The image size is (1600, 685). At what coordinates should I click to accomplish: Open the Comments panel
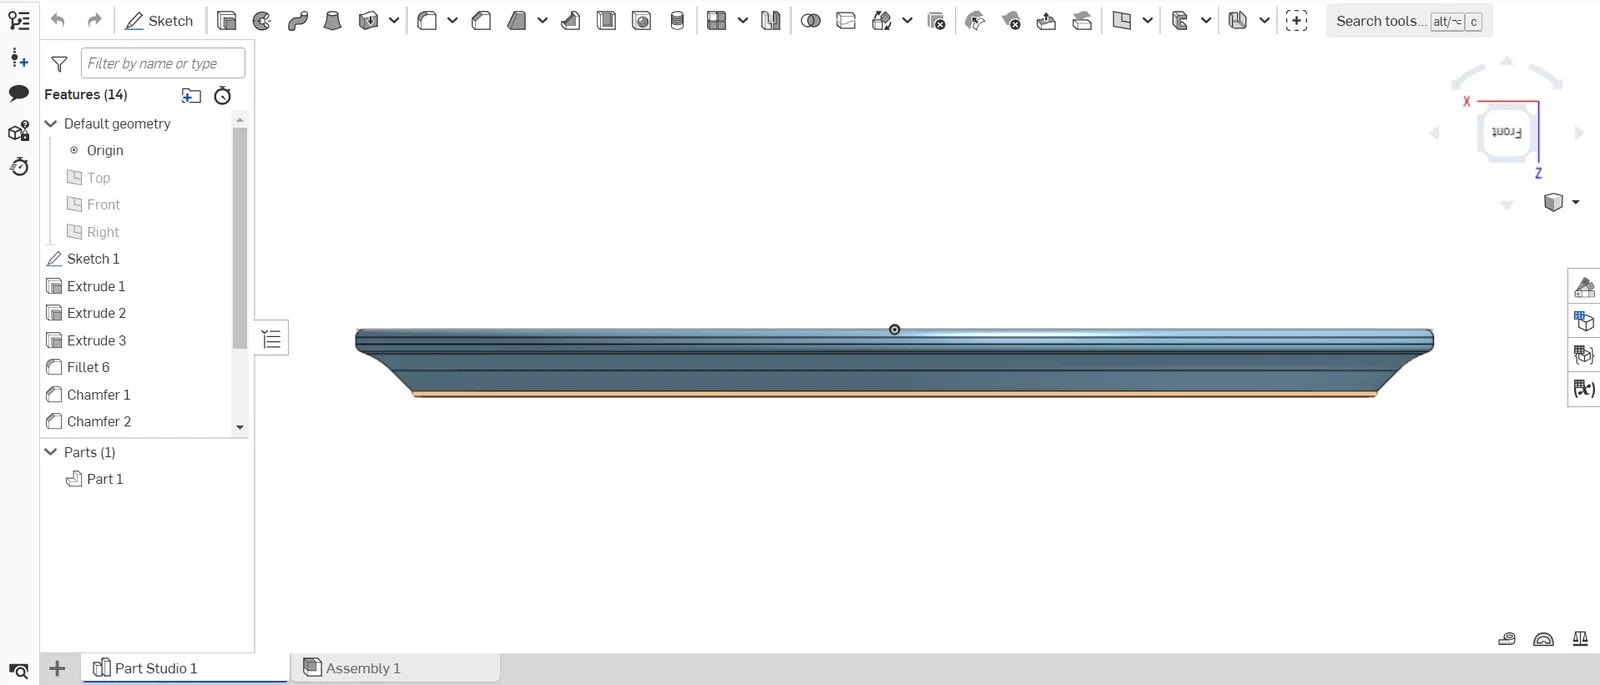click(x=19, y=94)
